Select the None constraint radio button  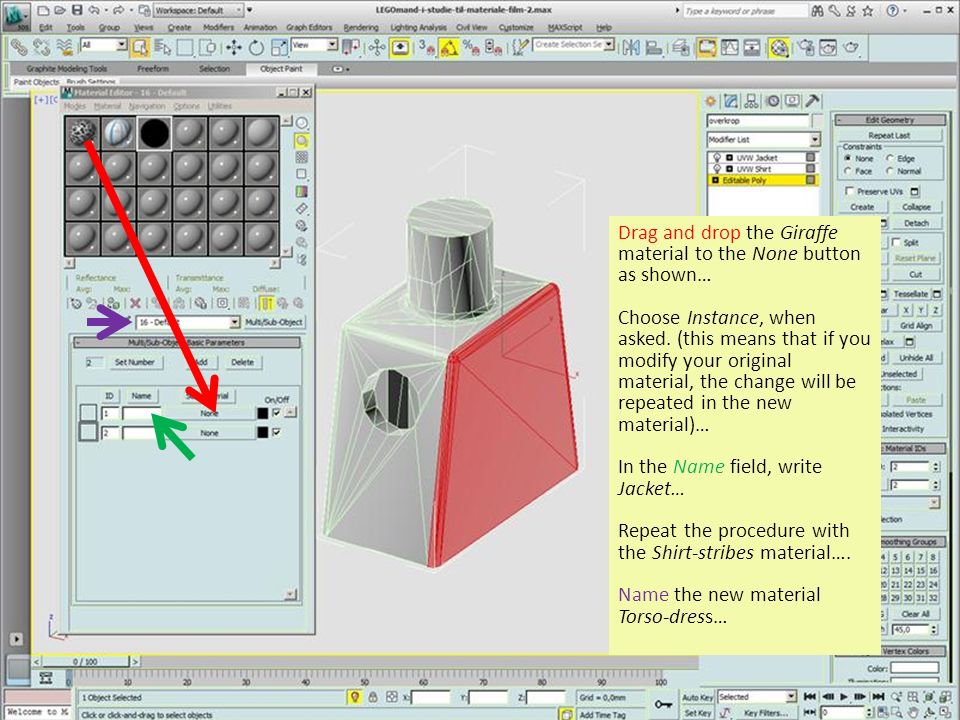click(848, 159)
